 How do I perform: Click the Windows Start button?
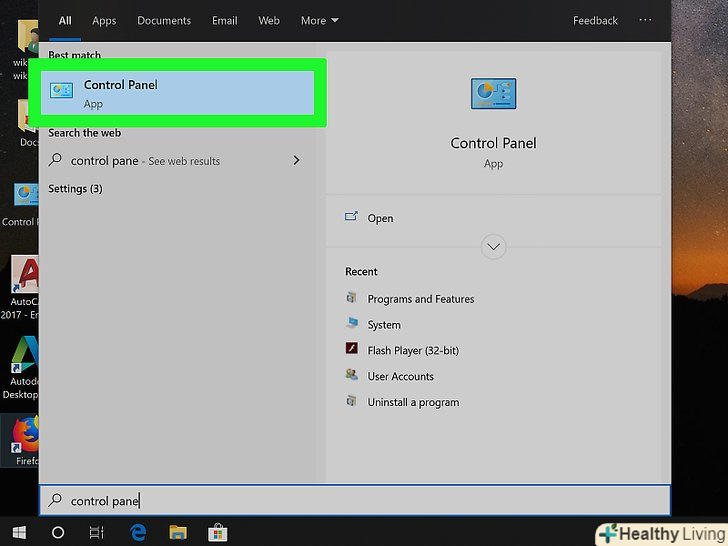(18, 532)
